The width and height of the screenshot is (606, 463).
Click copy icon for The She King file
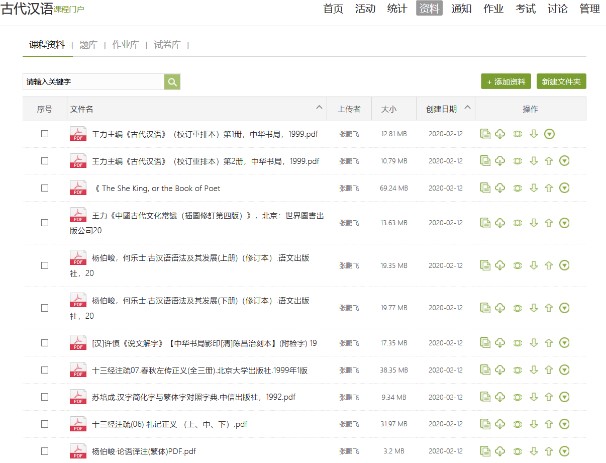coord(484,187)
